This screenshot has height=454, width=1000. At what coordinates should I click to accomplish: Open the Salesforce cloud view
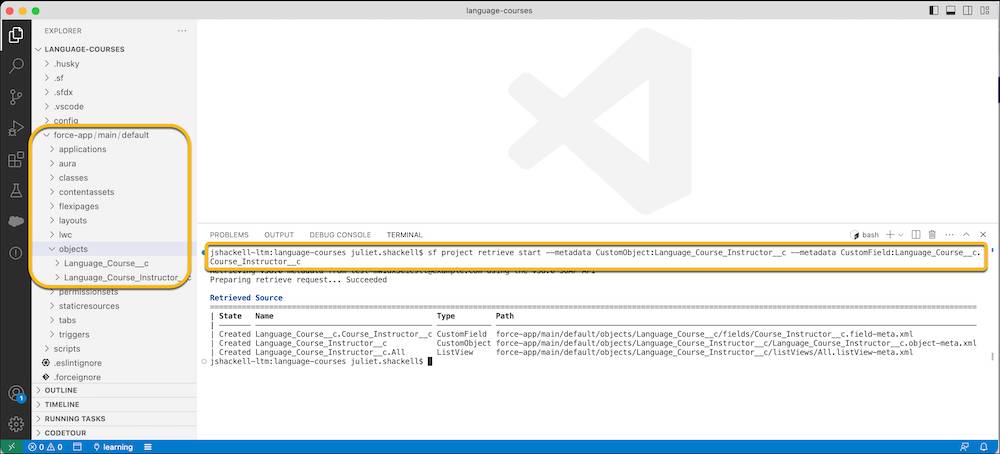16,221
